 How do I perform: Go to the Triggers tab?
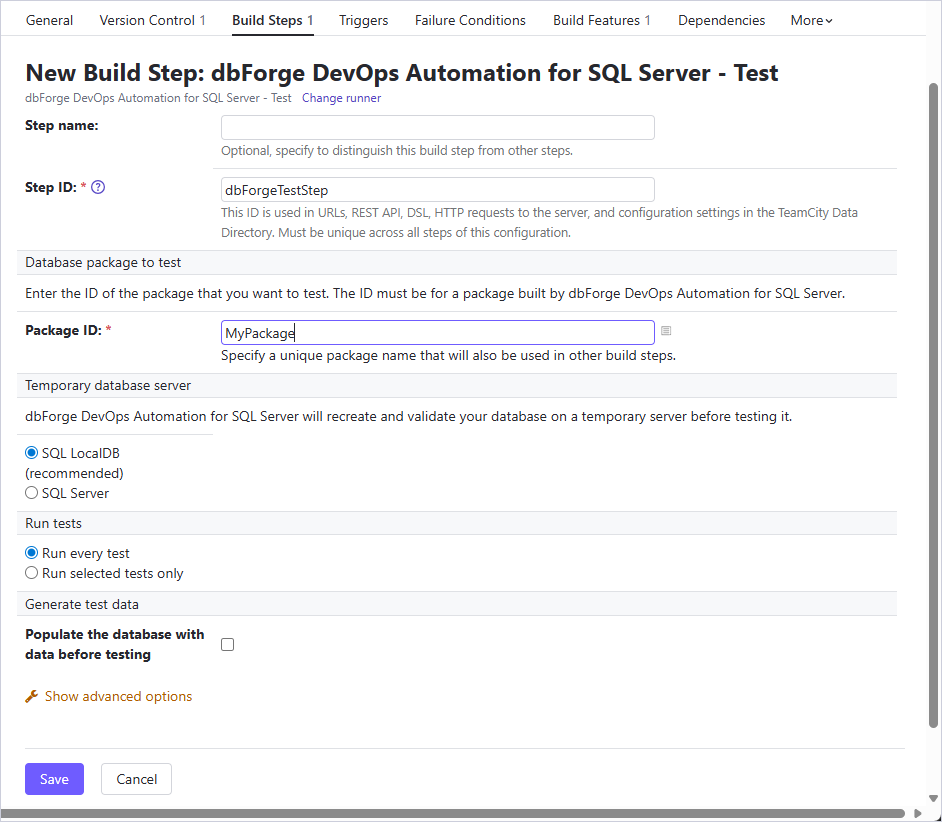pos(363,20)
